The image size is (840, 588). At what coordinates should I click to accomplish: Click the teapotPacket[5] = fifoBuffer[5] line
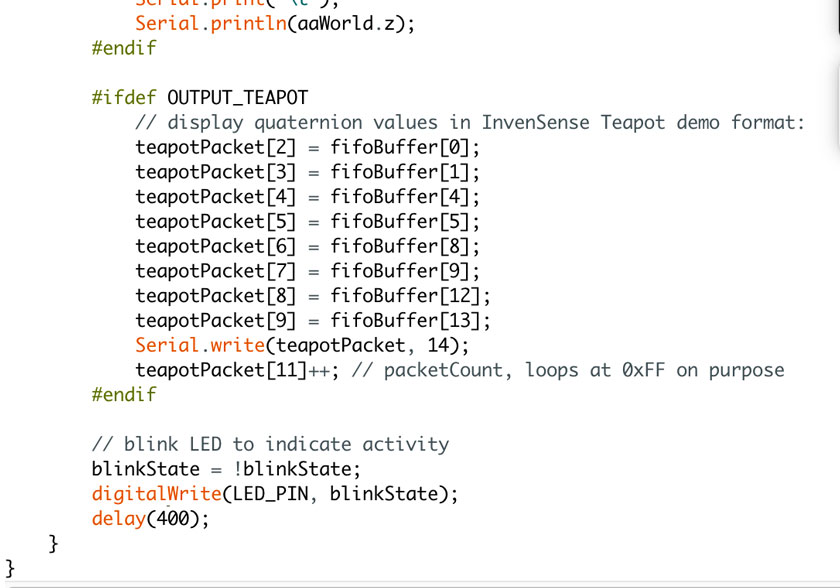[x=308, y=222]
